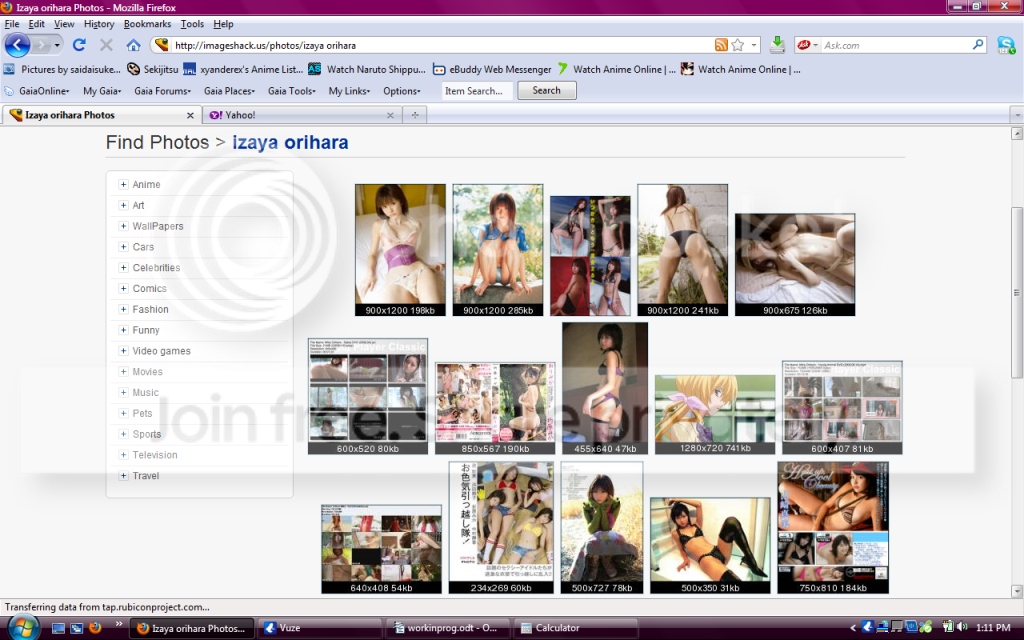
Task: Open the second Watch Anime Online bookmark
Action: (x=741, y=69)
